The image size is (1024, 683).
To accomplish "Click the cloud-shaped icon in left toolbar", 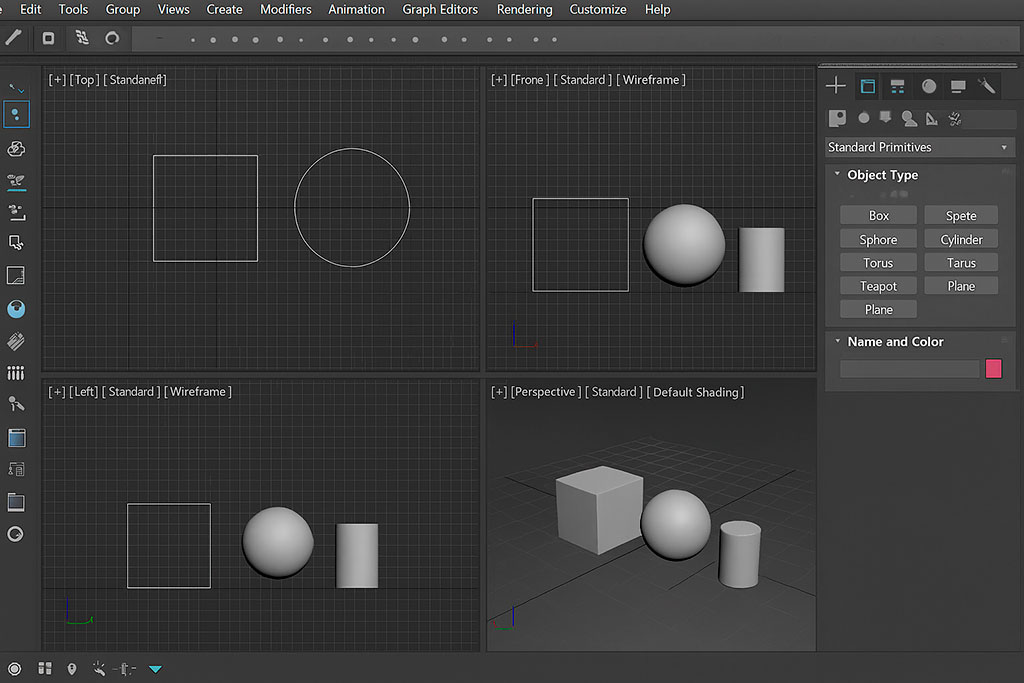I will 16,149.
